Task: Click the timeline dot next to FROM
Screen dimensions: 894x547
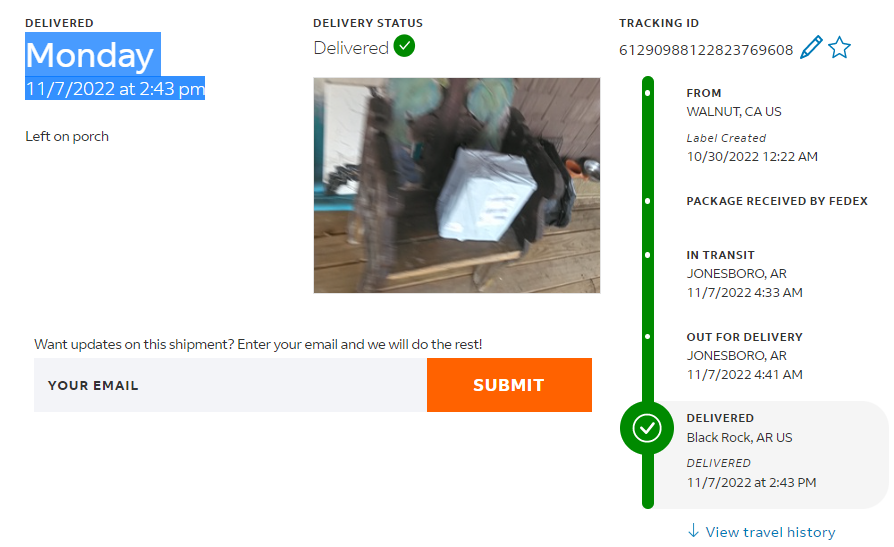Action: tap(648, 92)
